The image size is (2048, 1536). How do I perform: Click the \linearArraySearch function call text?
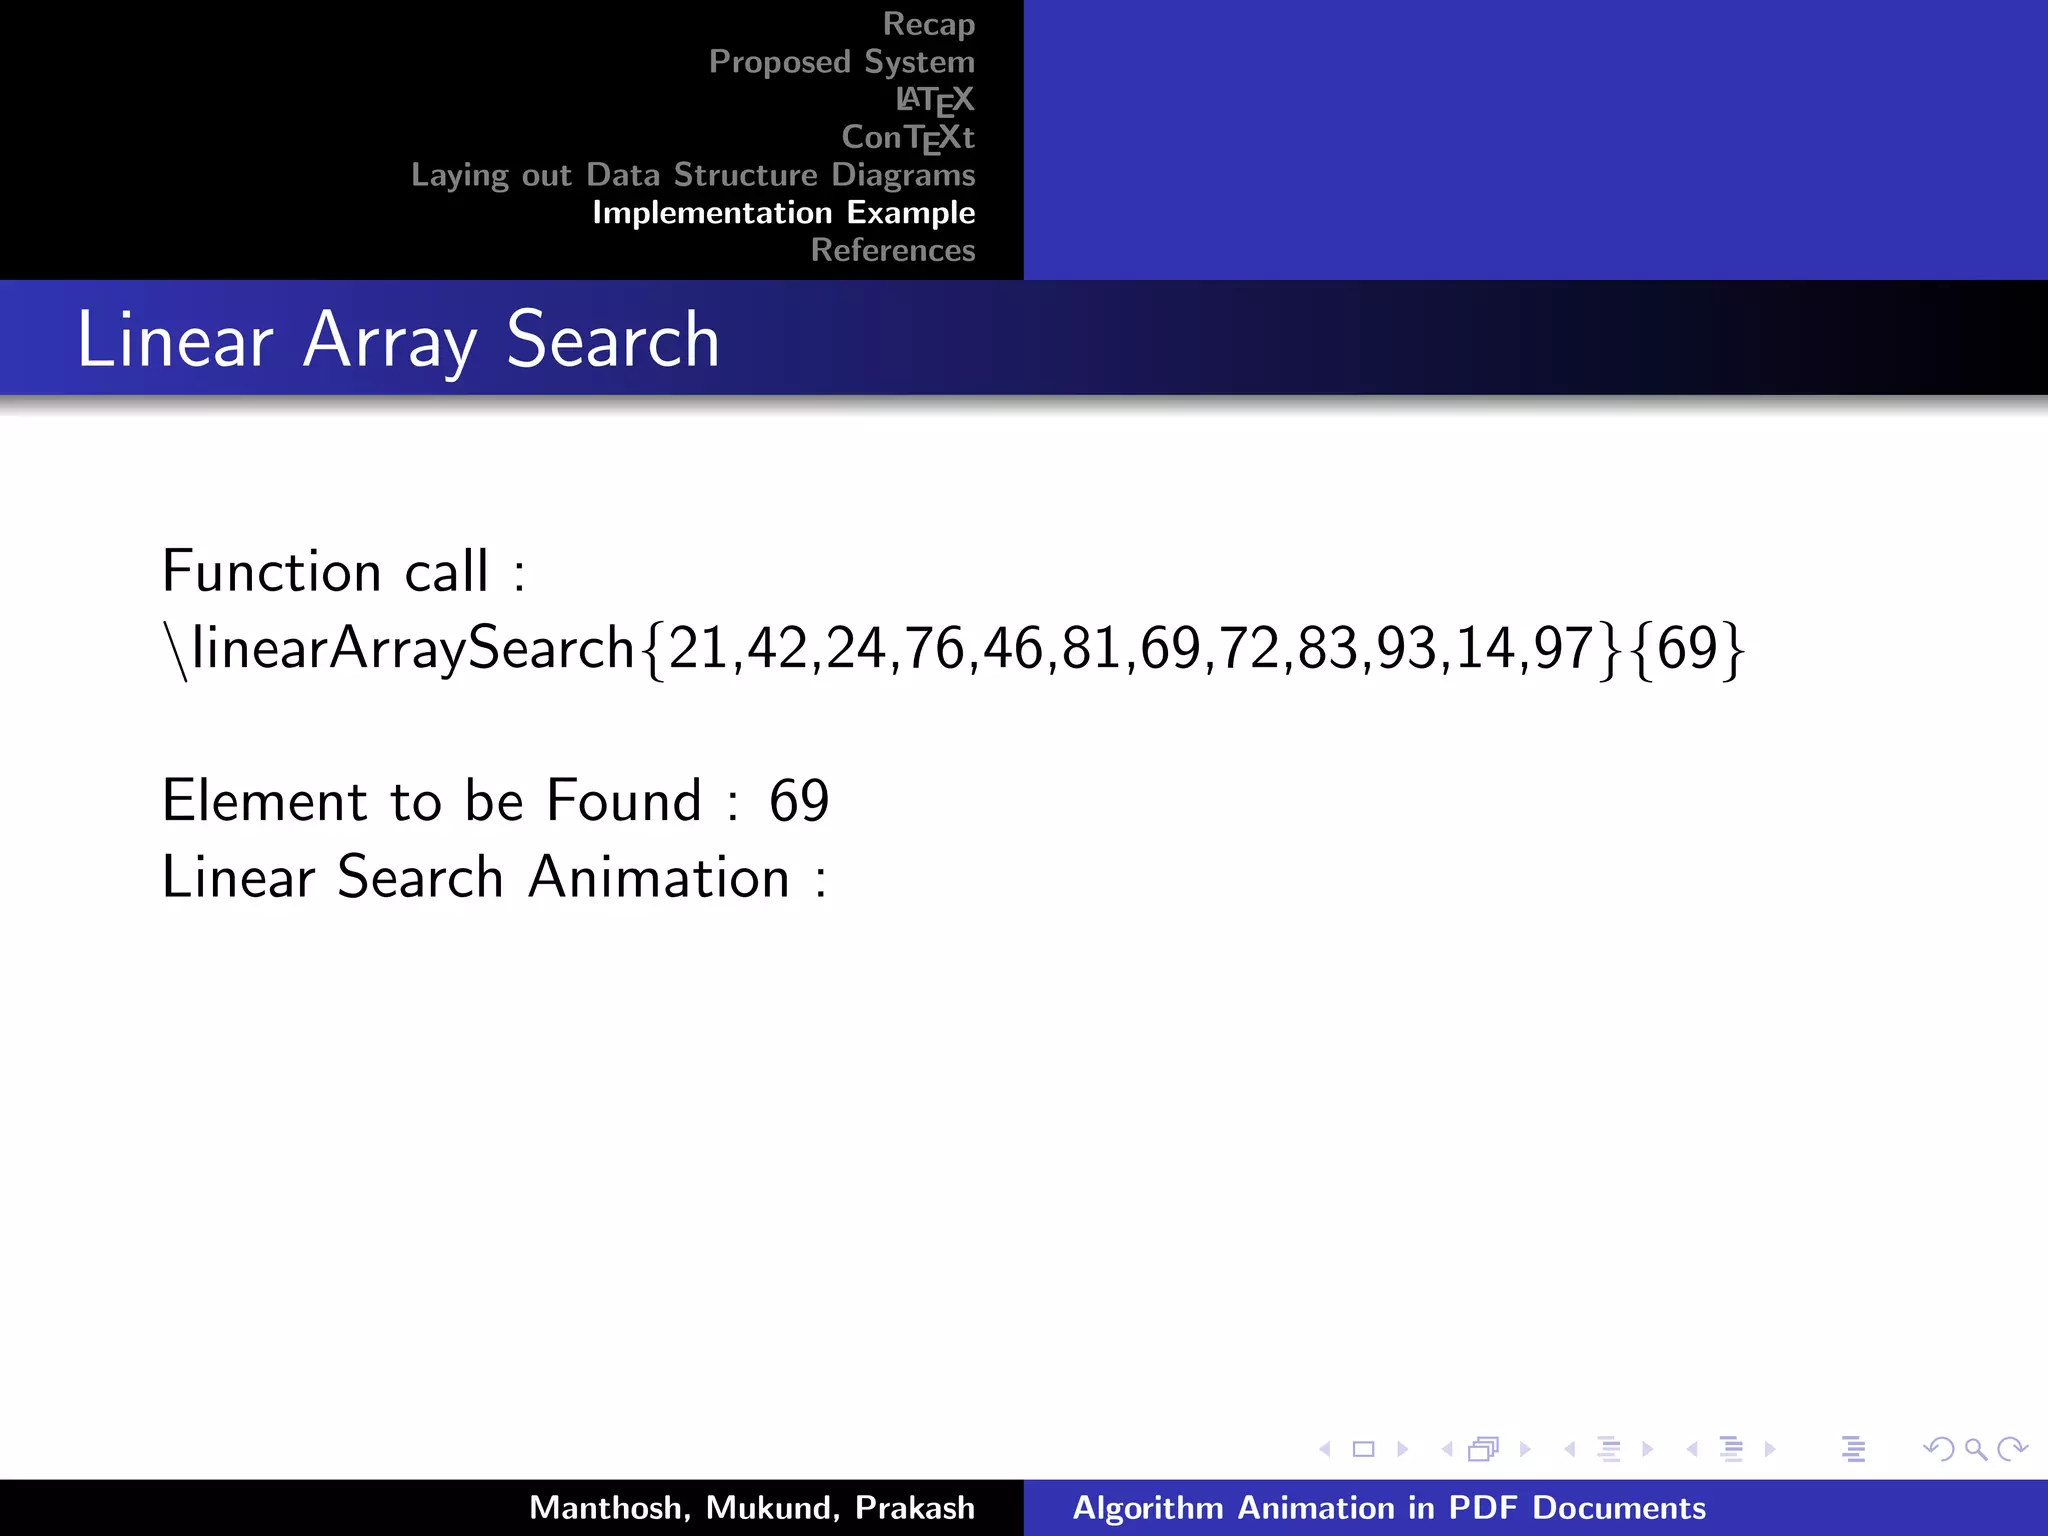(x=955, y=649)
